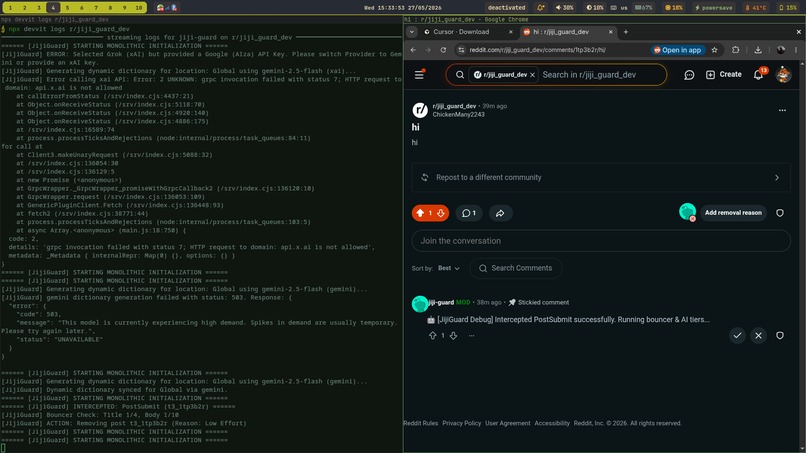The width and height of the screenshot is (806, 453).
Task: Expand Repost to a different community
Action: click(601, 177)
